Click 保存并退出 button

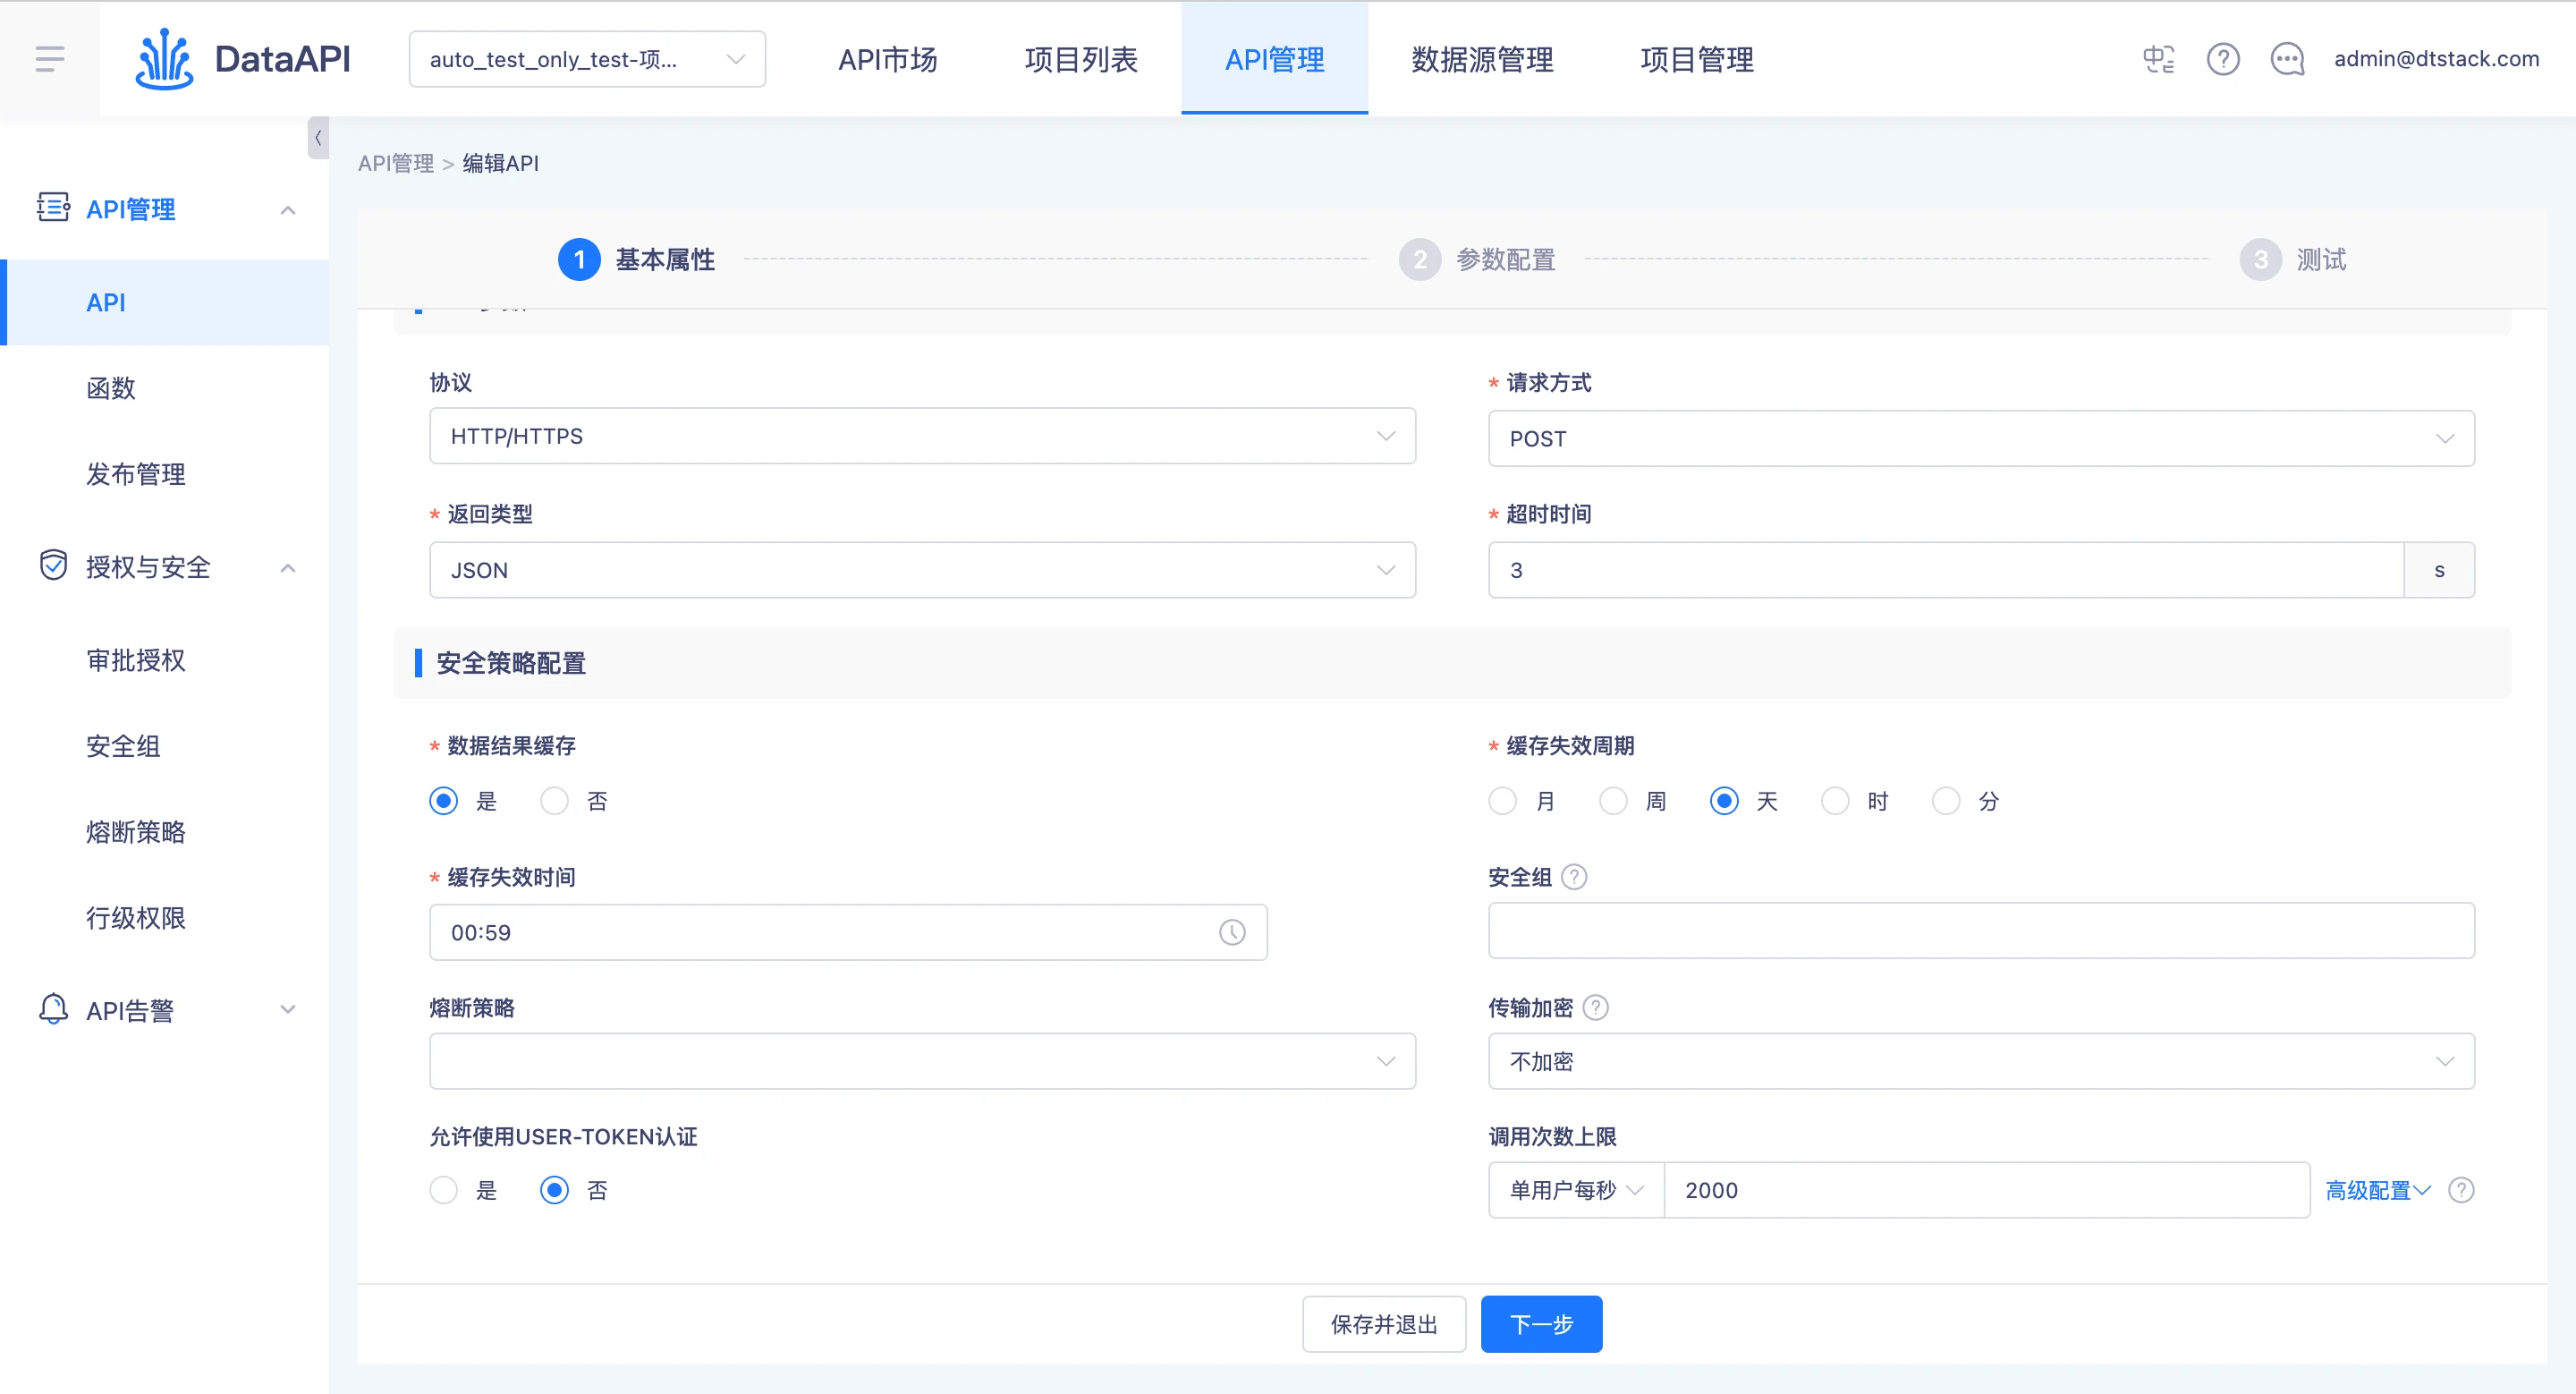(1384, 1325)
